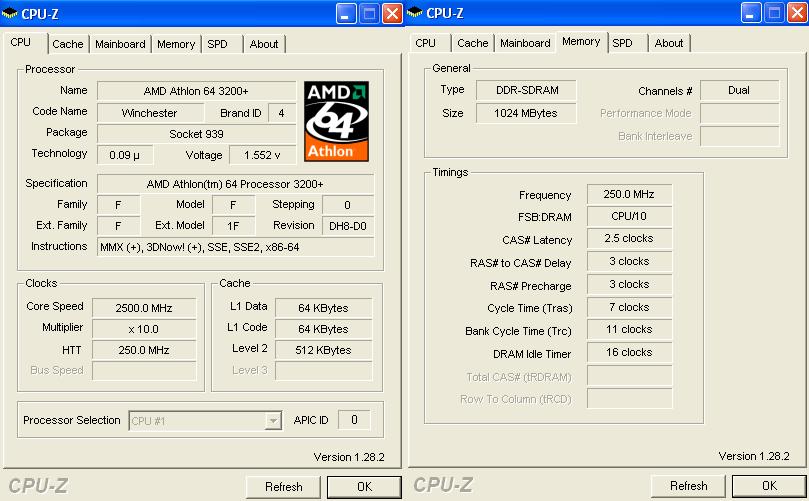Image resolution: width=809 pixels, height=501 pixels.
Task: Minimize the right CPU-Z window
Action: (x=751, y=13)
